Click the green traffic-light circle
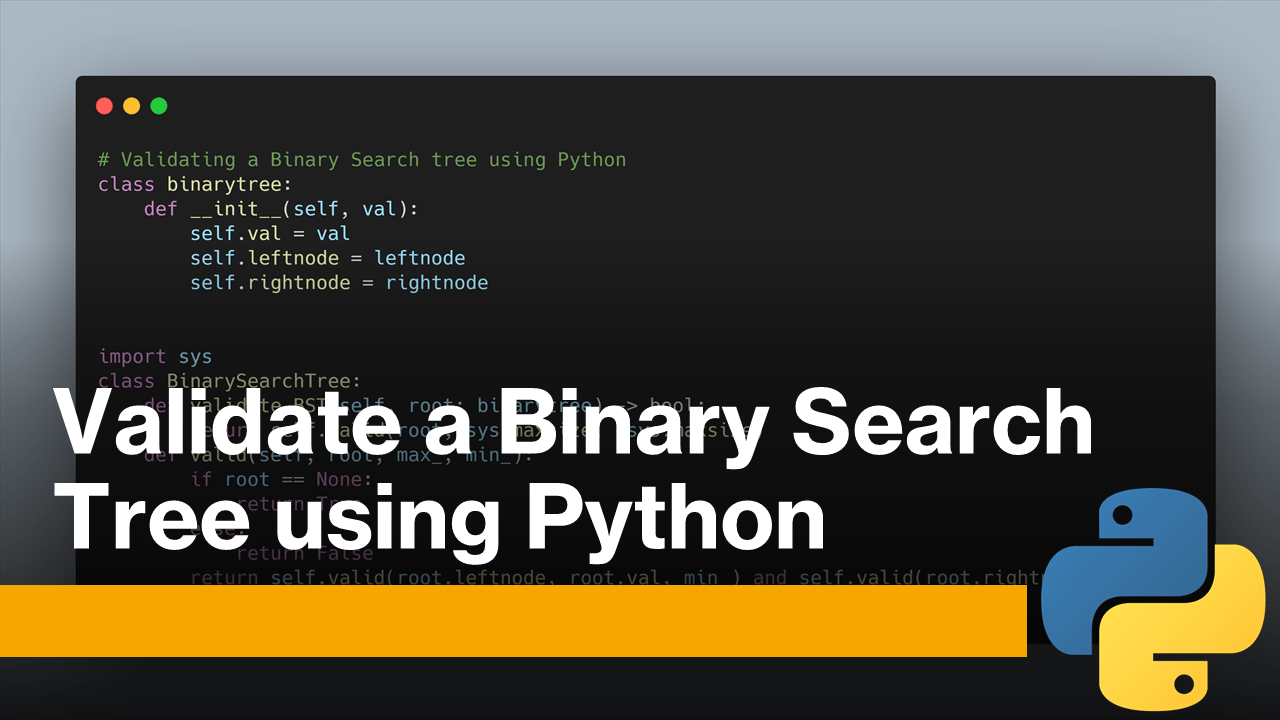 click(x=158, y=105)
